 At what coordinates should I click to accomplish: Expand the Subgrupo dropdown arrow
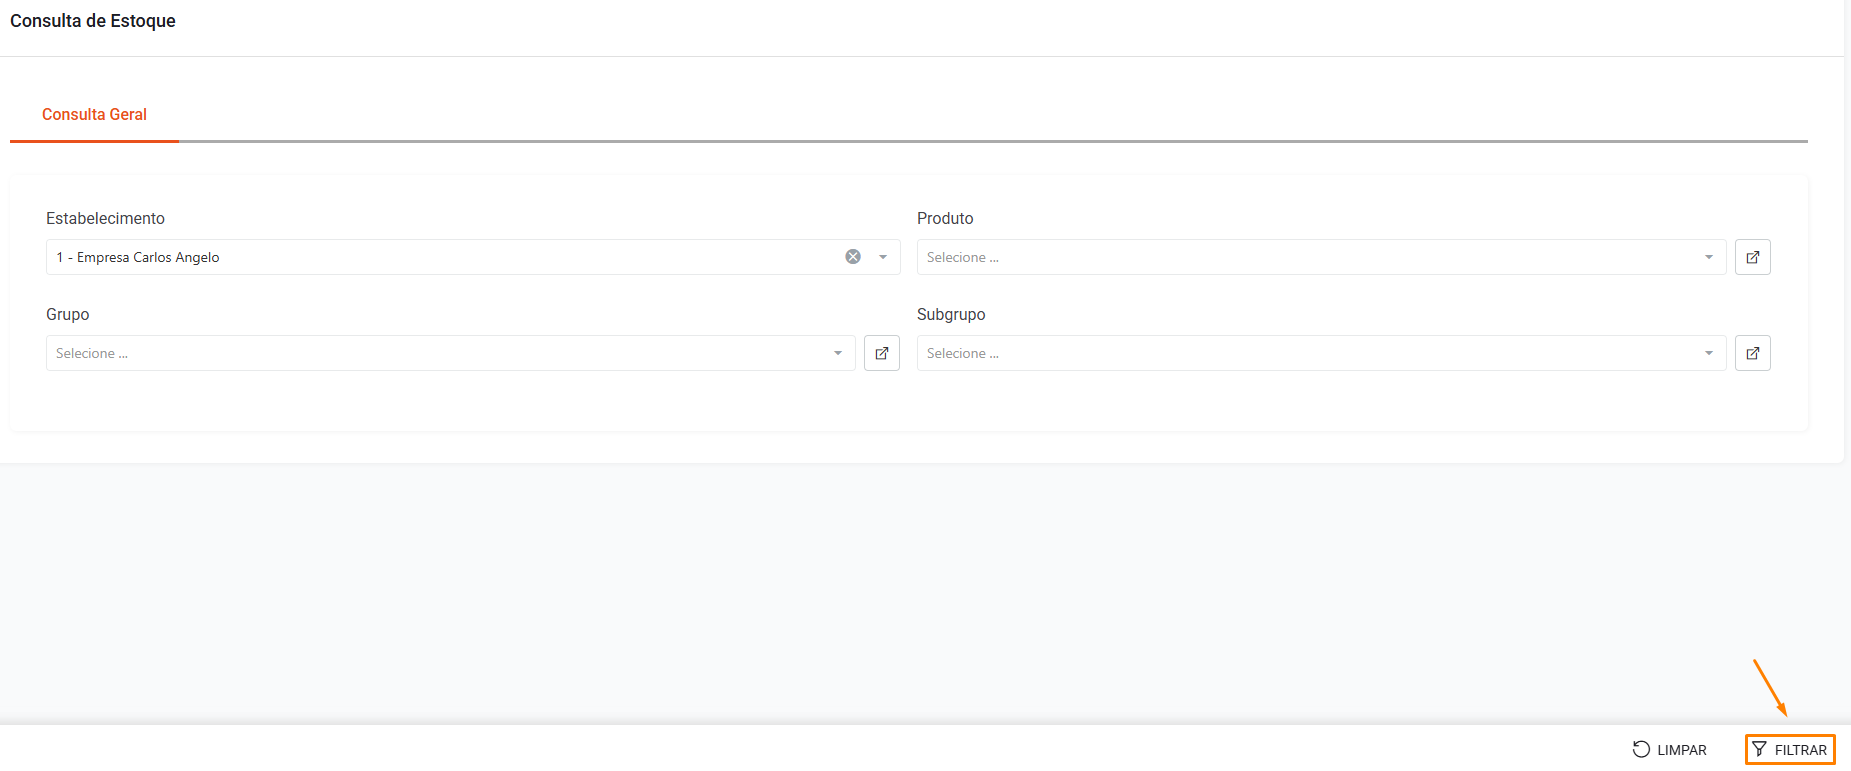click(x=1709, y=353)
